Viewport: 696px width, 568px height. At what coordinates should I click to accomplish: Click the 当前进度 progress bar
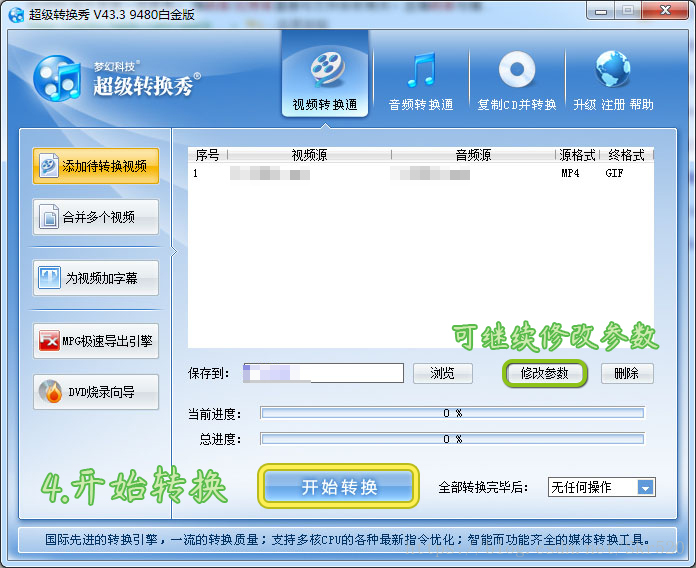coord(452,413)
